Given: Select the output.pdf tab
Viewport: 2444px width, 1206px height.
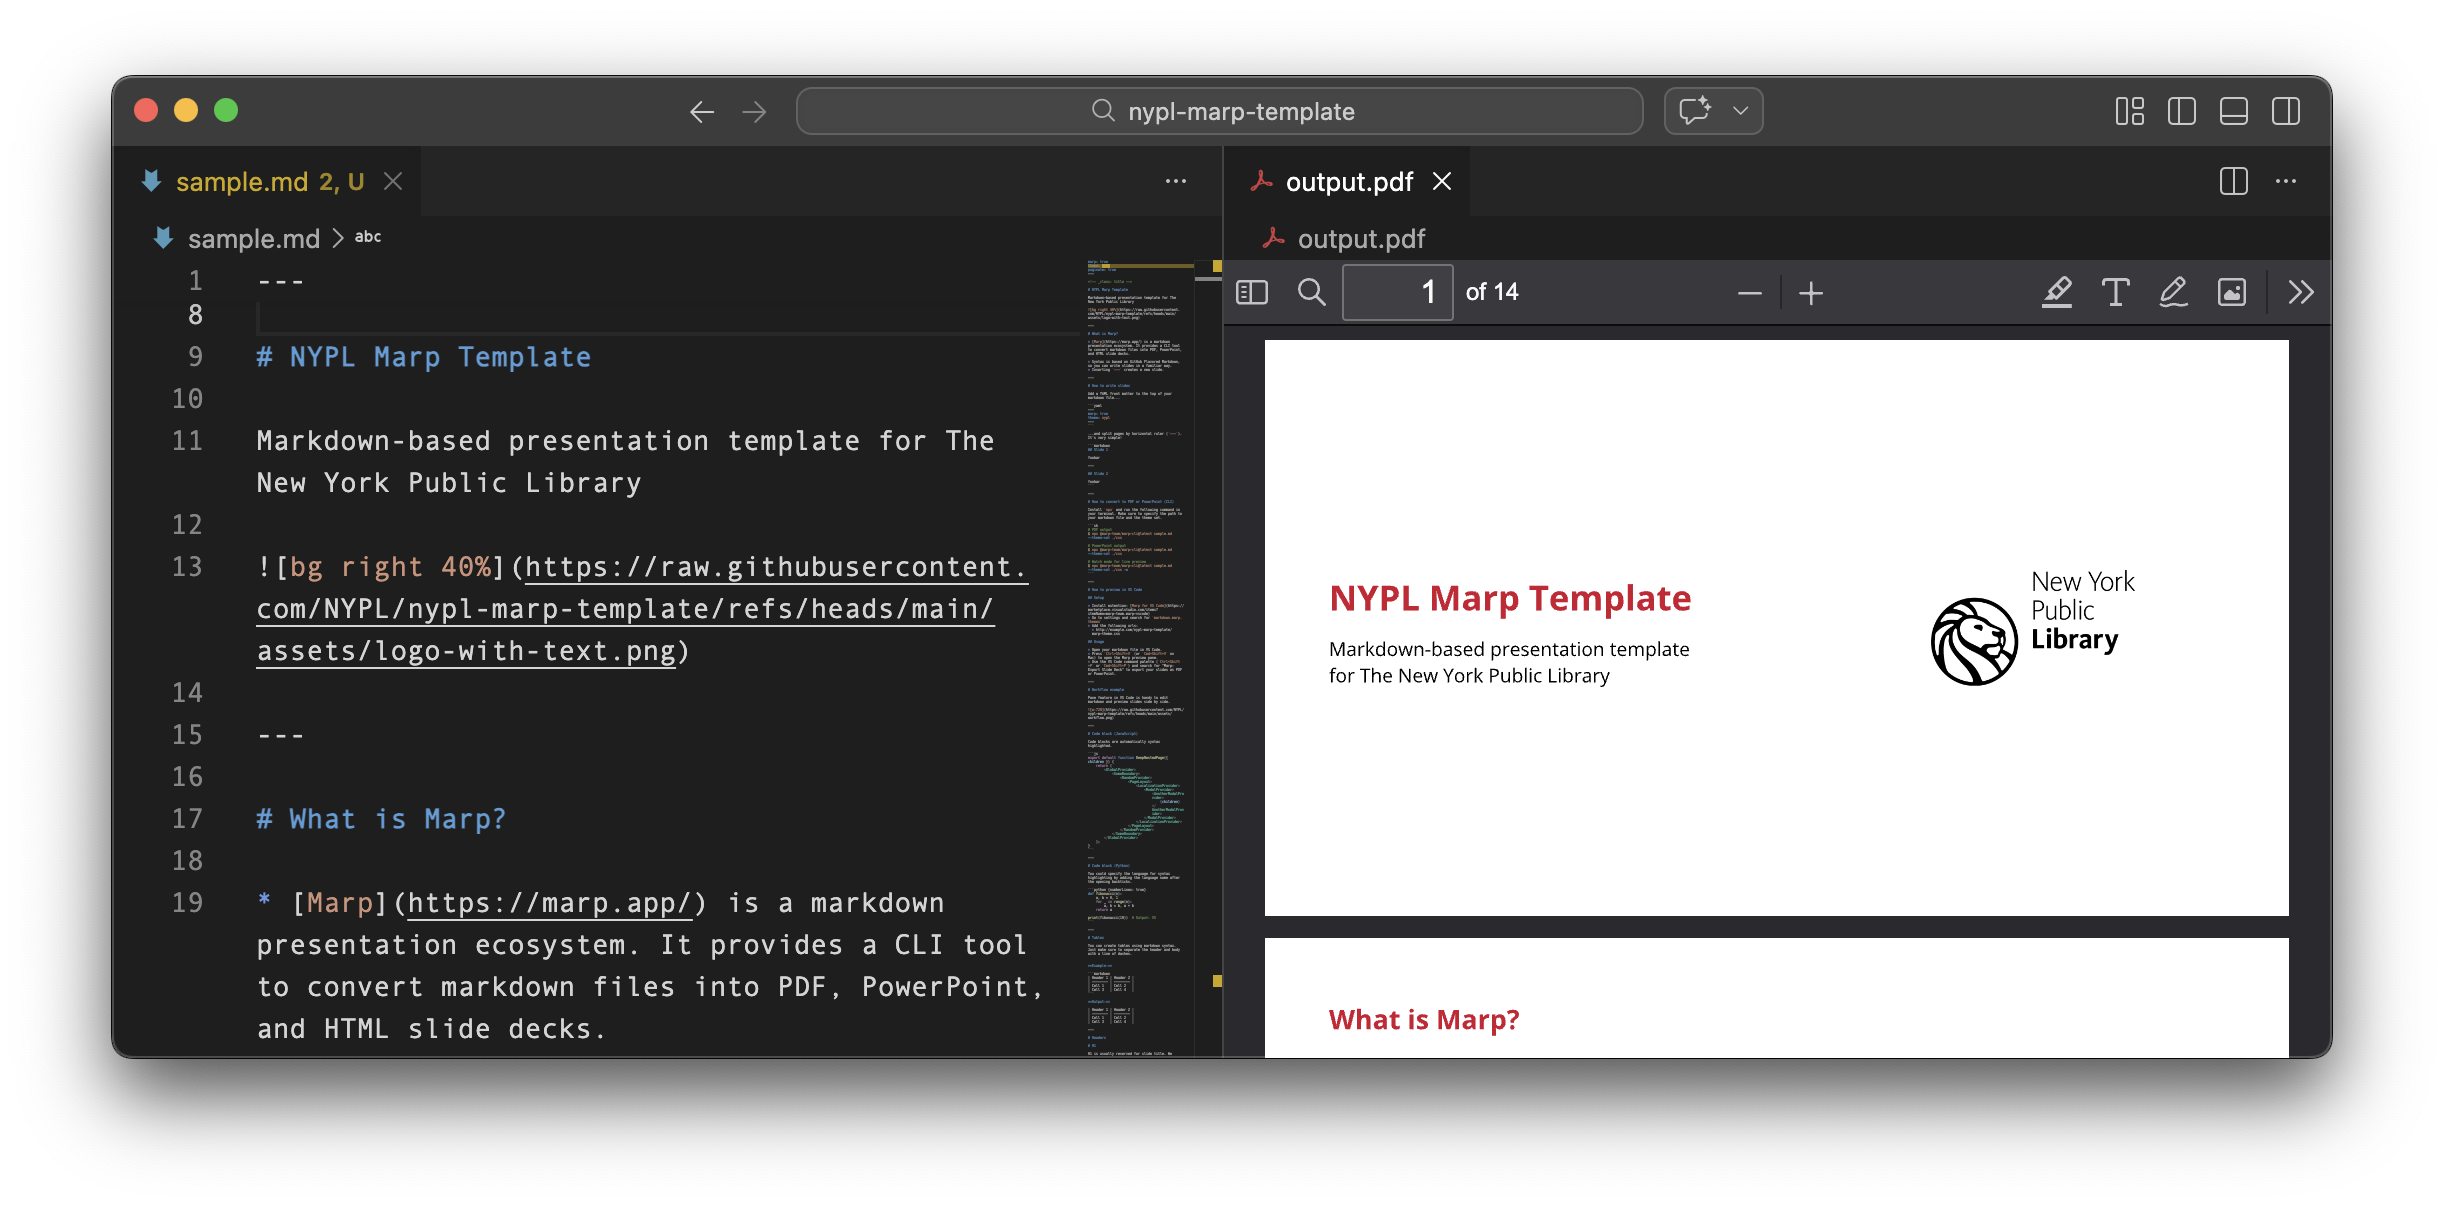Looking at the screenshot, I should [1348, 182].
